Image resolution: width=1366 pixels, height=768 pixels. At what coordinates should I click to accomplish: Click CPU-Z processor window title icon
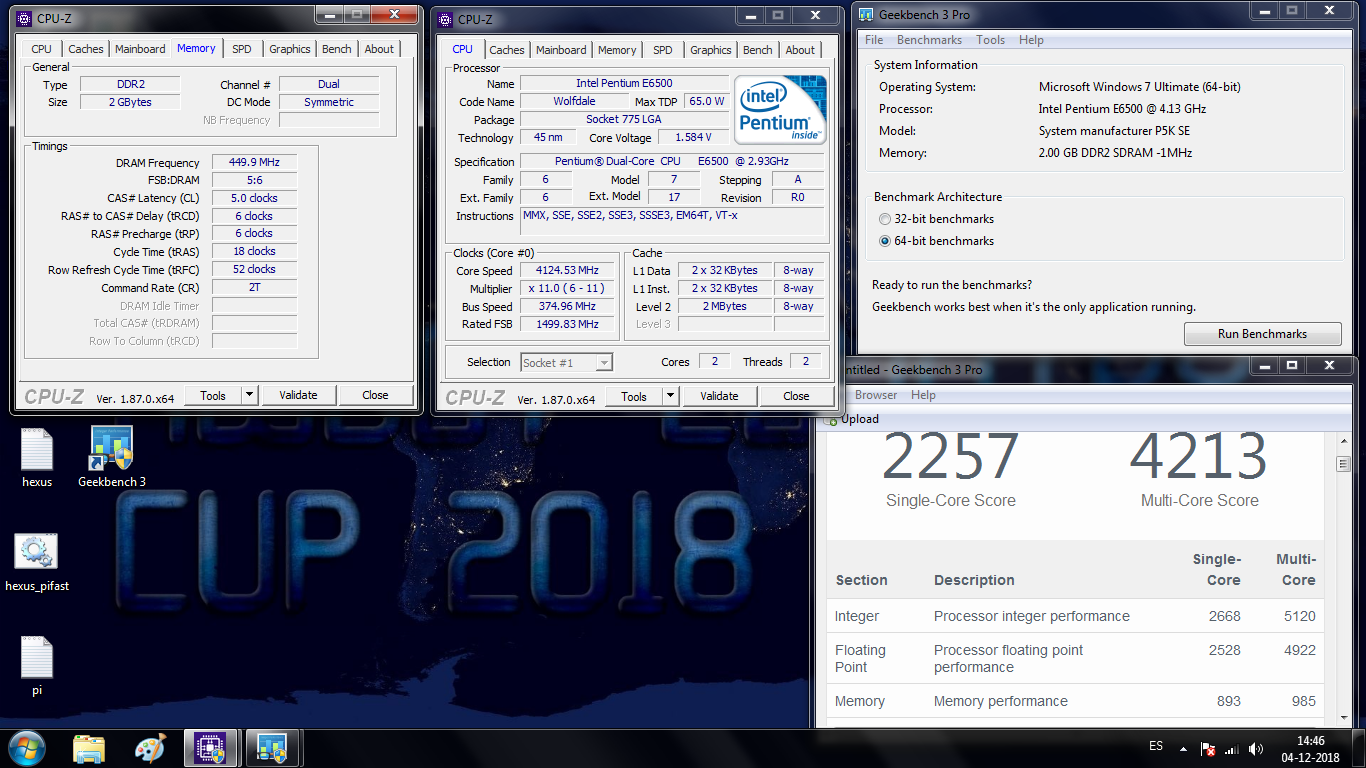[446, 18]
